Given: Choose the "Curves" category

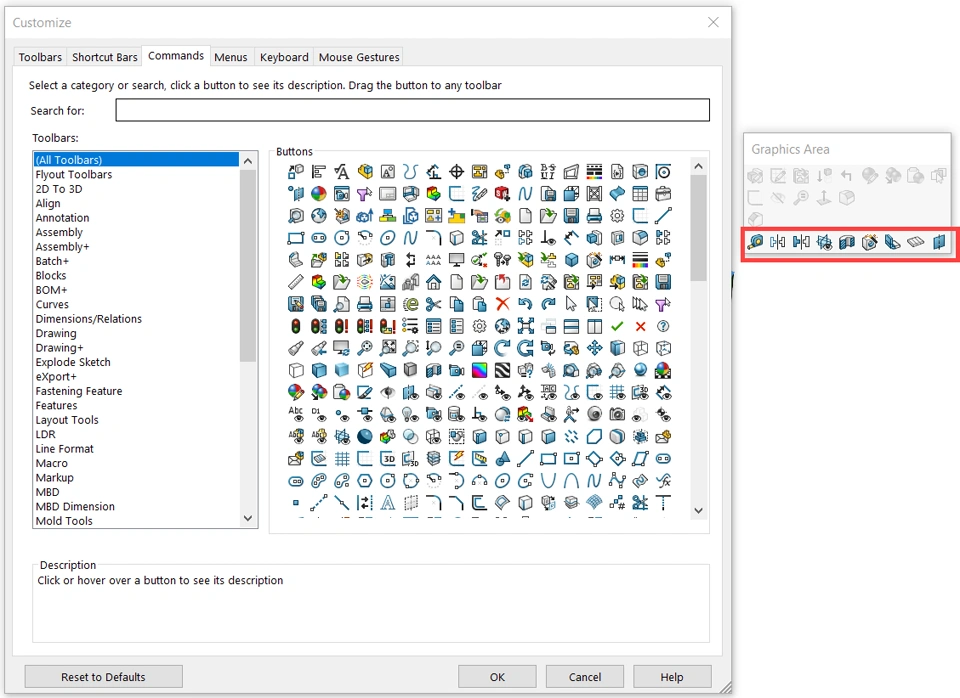Looking at the screenshot, I should click(x=52, y=304).
